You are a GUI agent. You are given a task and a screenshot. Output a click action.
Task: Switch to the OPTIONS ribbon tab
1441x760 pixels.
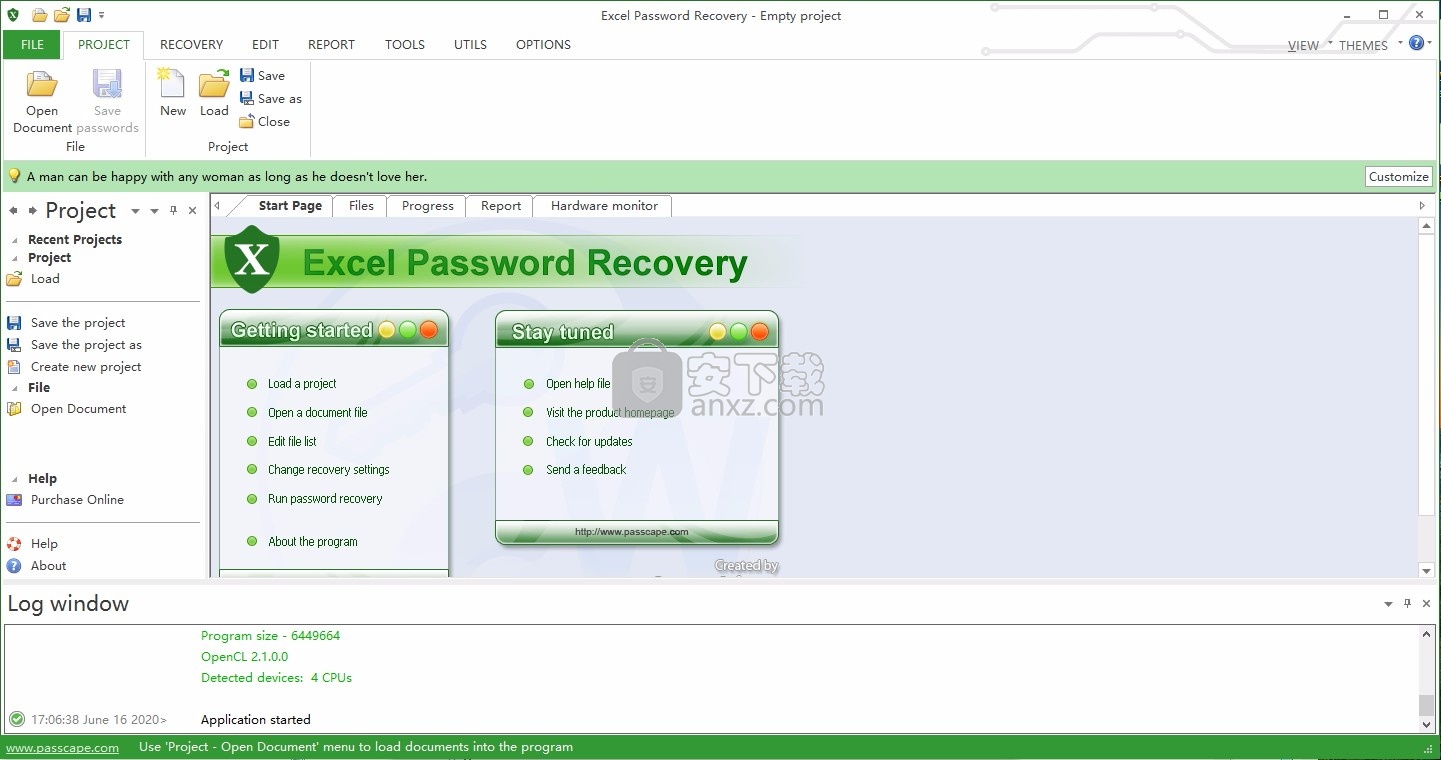point(543,45)
